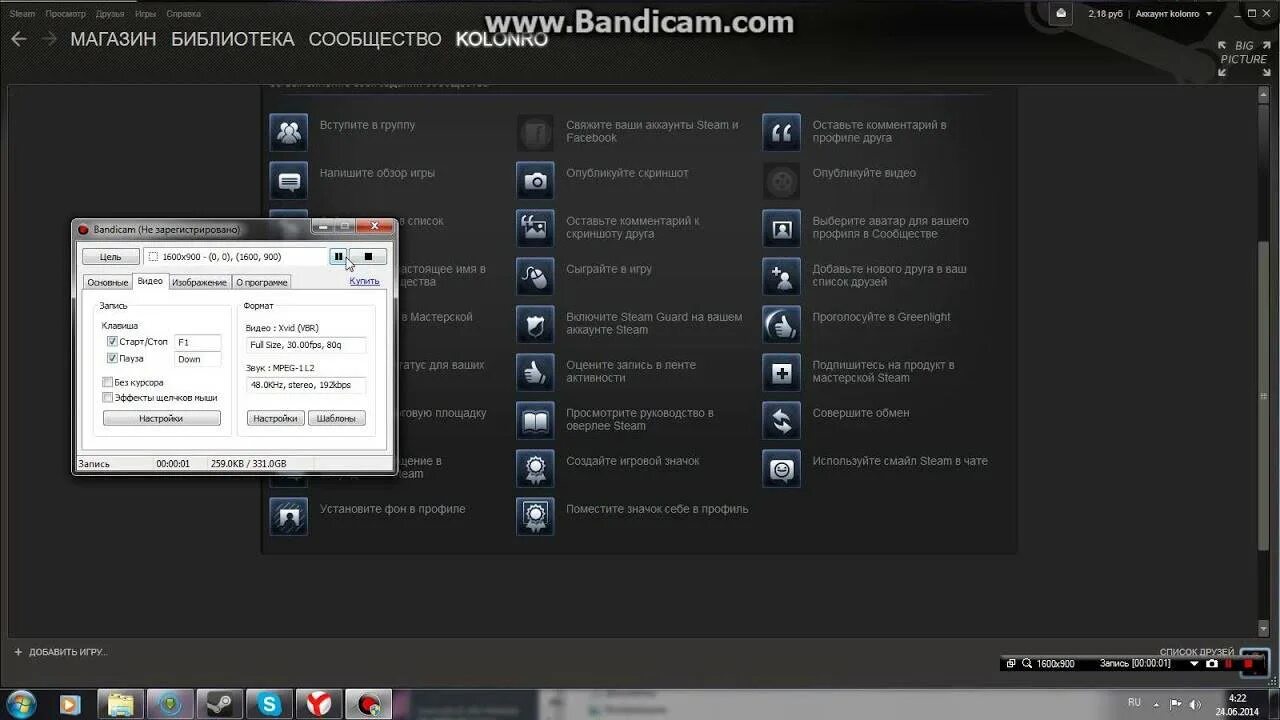
Task: Stop recording in Bandicam window
Action: point(368,257)
